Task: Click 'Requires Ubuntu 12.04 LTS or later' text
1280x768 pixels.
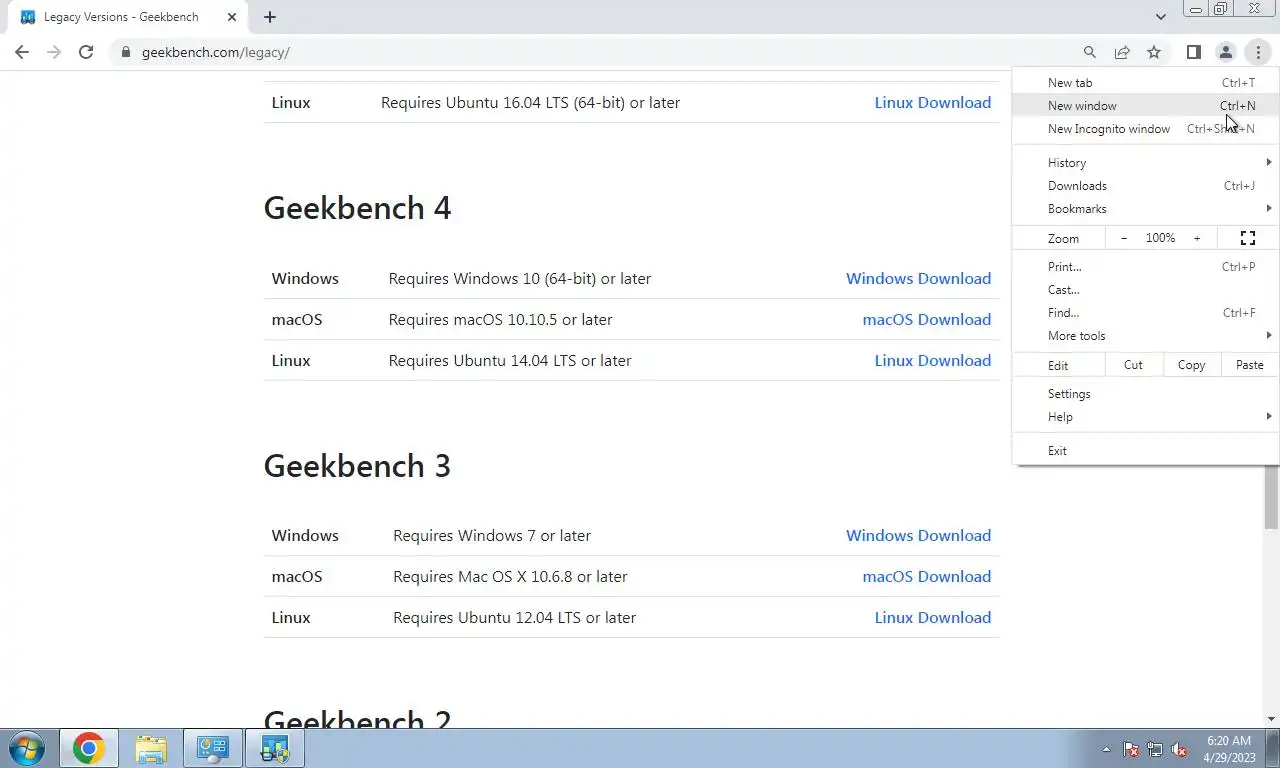Action: tap(514, 617)
